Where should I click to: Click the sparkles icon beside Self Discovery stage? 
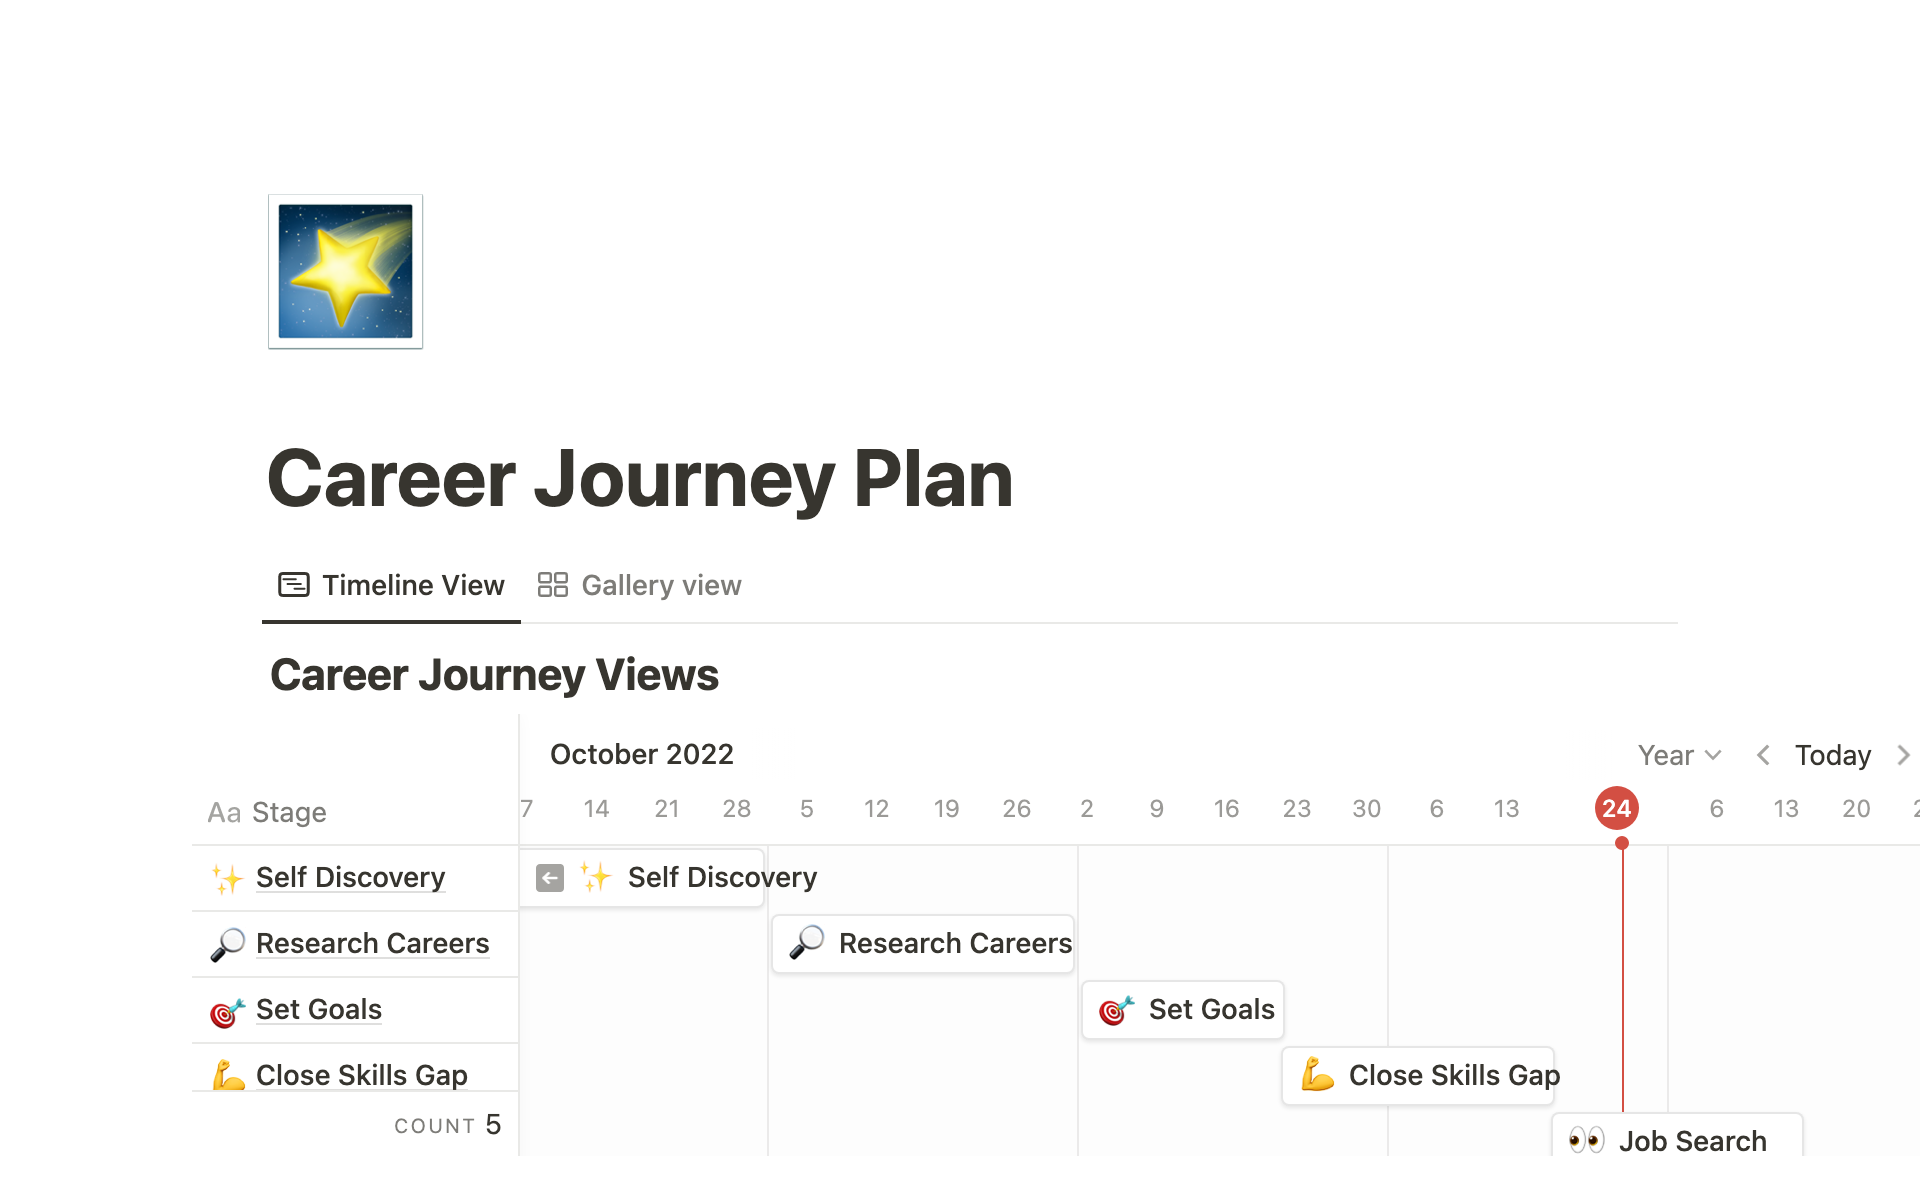click(x=227, y=878)
